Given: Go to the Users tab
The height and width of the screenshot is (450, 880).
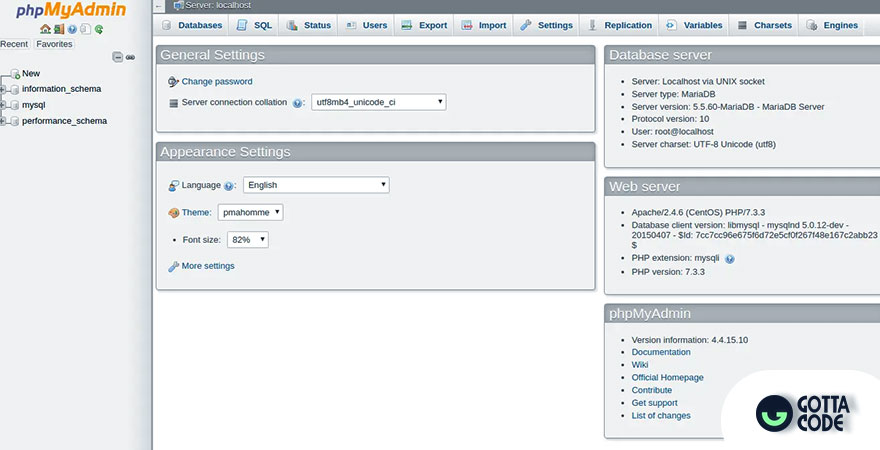Looking at the screenshot, I should pyautogui.click(x=366, y=25).
